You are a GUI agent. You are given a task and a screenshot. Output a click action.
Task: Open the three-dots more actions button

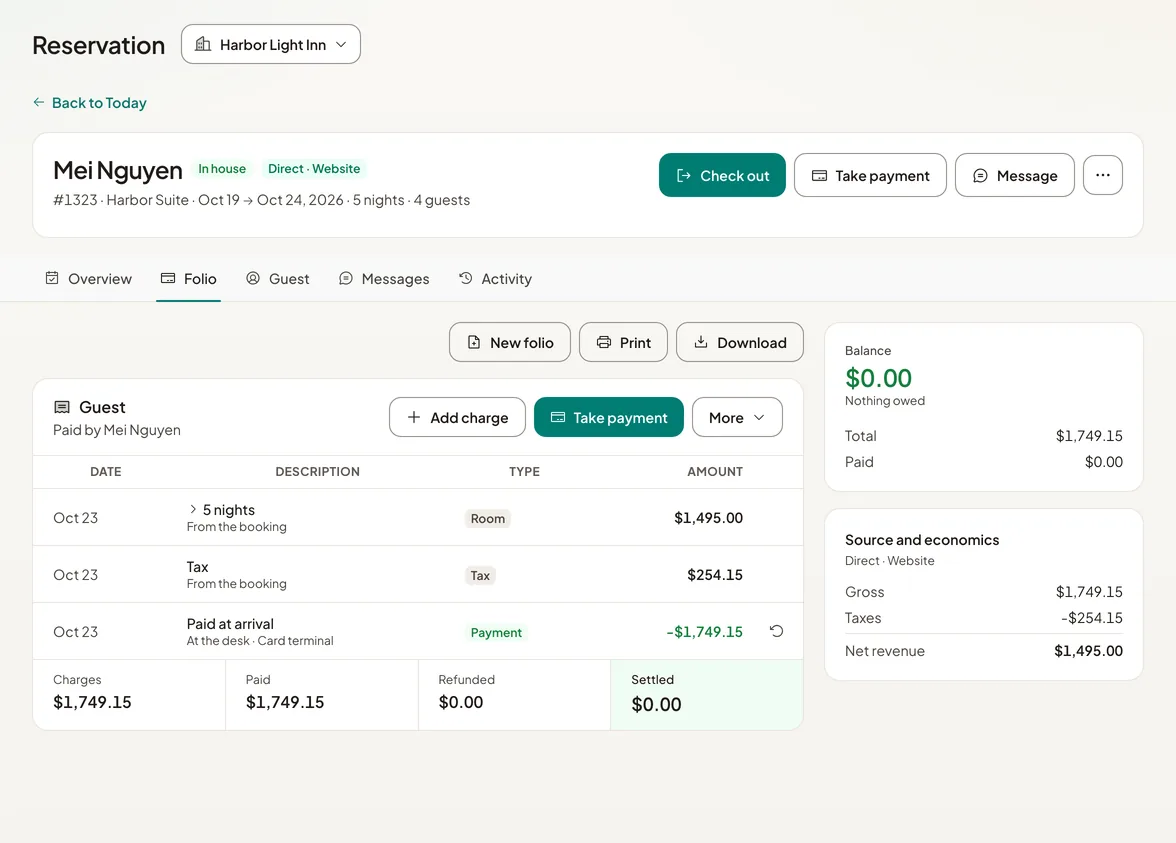1102,176
